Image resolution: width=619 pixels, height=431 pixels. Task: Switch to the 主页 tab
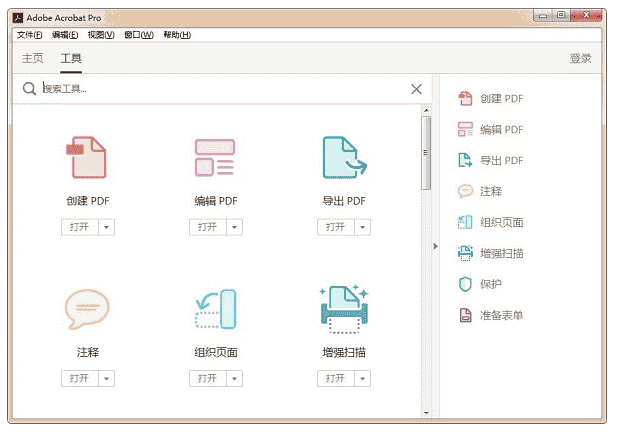pos(33,58)
